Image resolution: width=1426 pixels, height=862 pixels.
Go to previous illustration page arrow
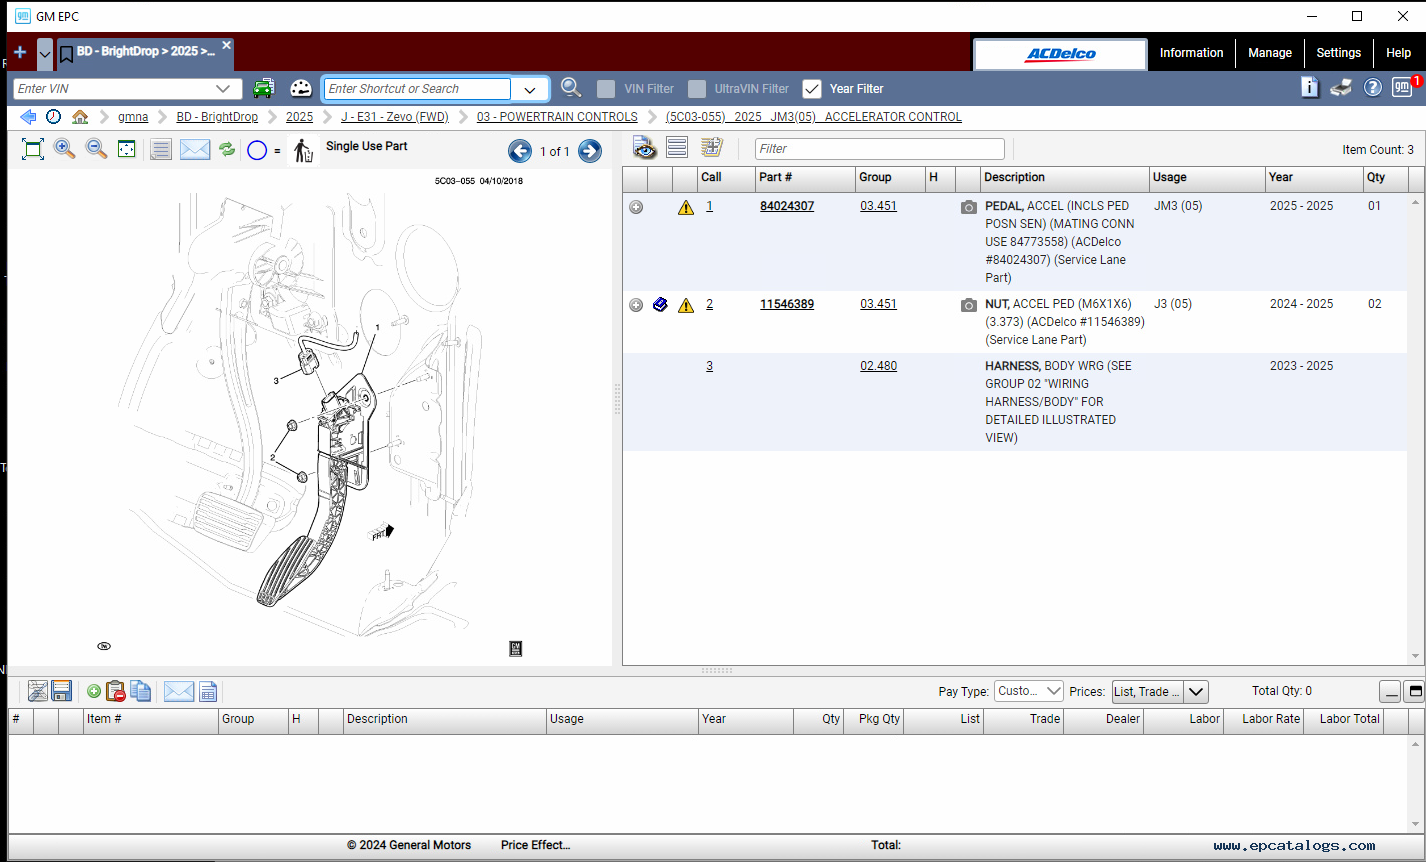point(520,151)
